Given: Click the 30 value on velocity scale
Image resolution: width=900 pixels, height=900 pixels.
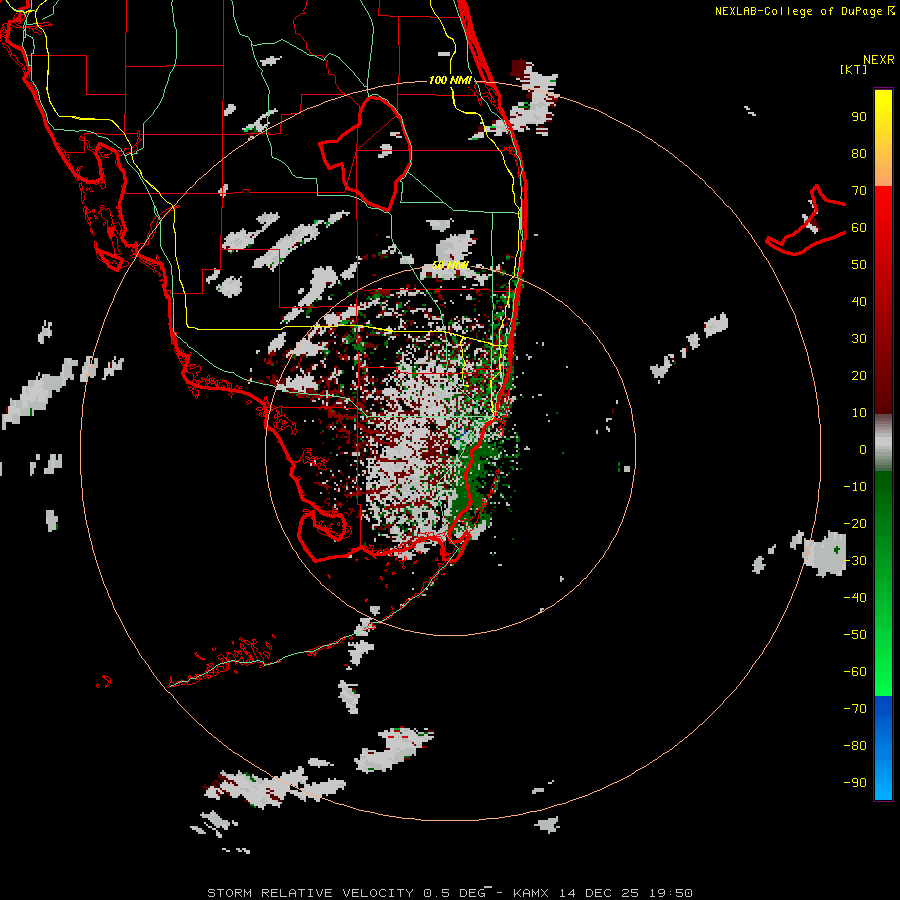Looking at the screenshot, I should [x=859, y=339].
